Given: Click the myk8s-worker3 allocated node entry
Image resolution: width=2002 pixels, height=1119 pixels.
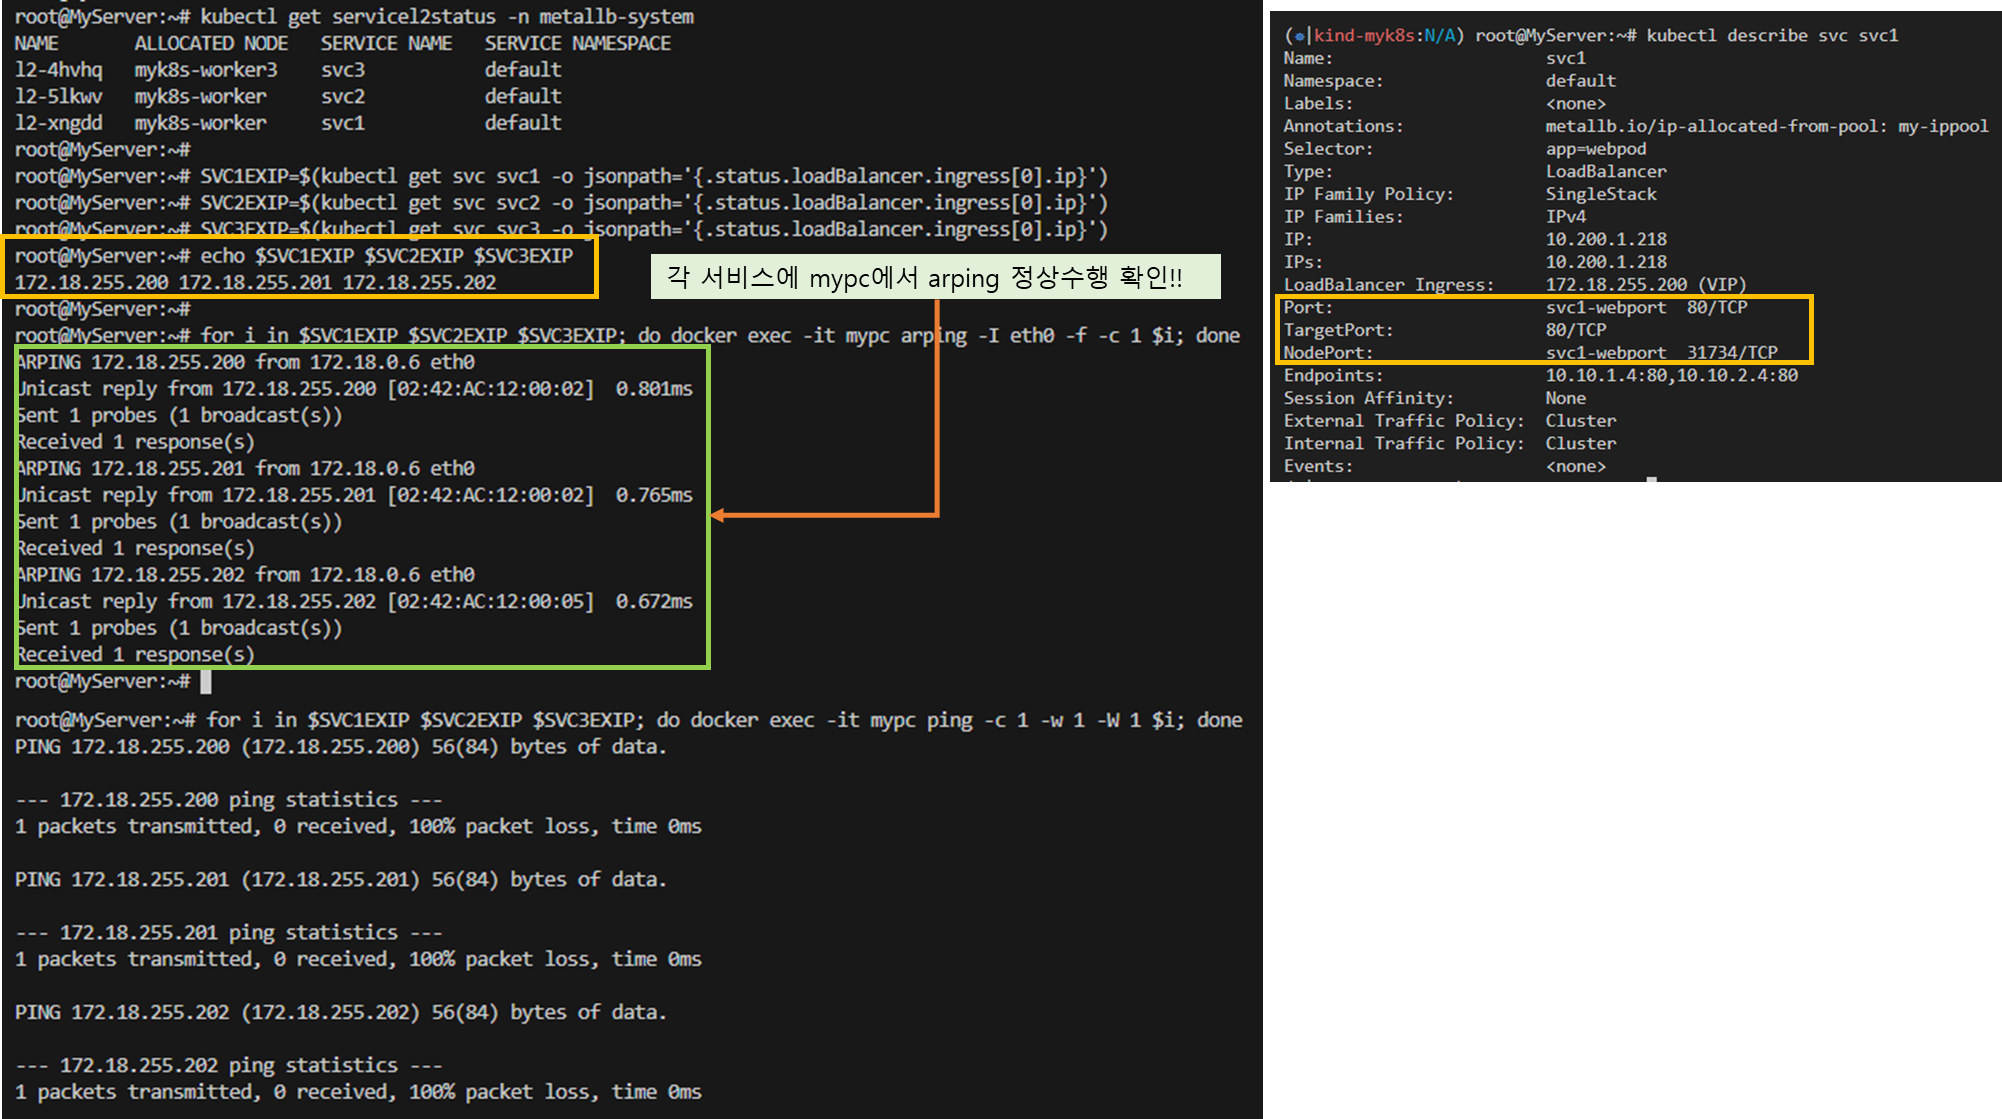Looking at the screenshot, I should (x=206, y=70).
